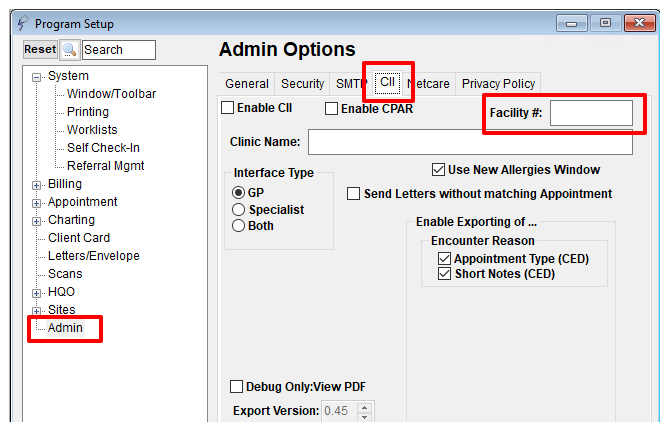Expand the HQO tree node
The height and width of the screenshot is (431, 667).
point(37,294)
